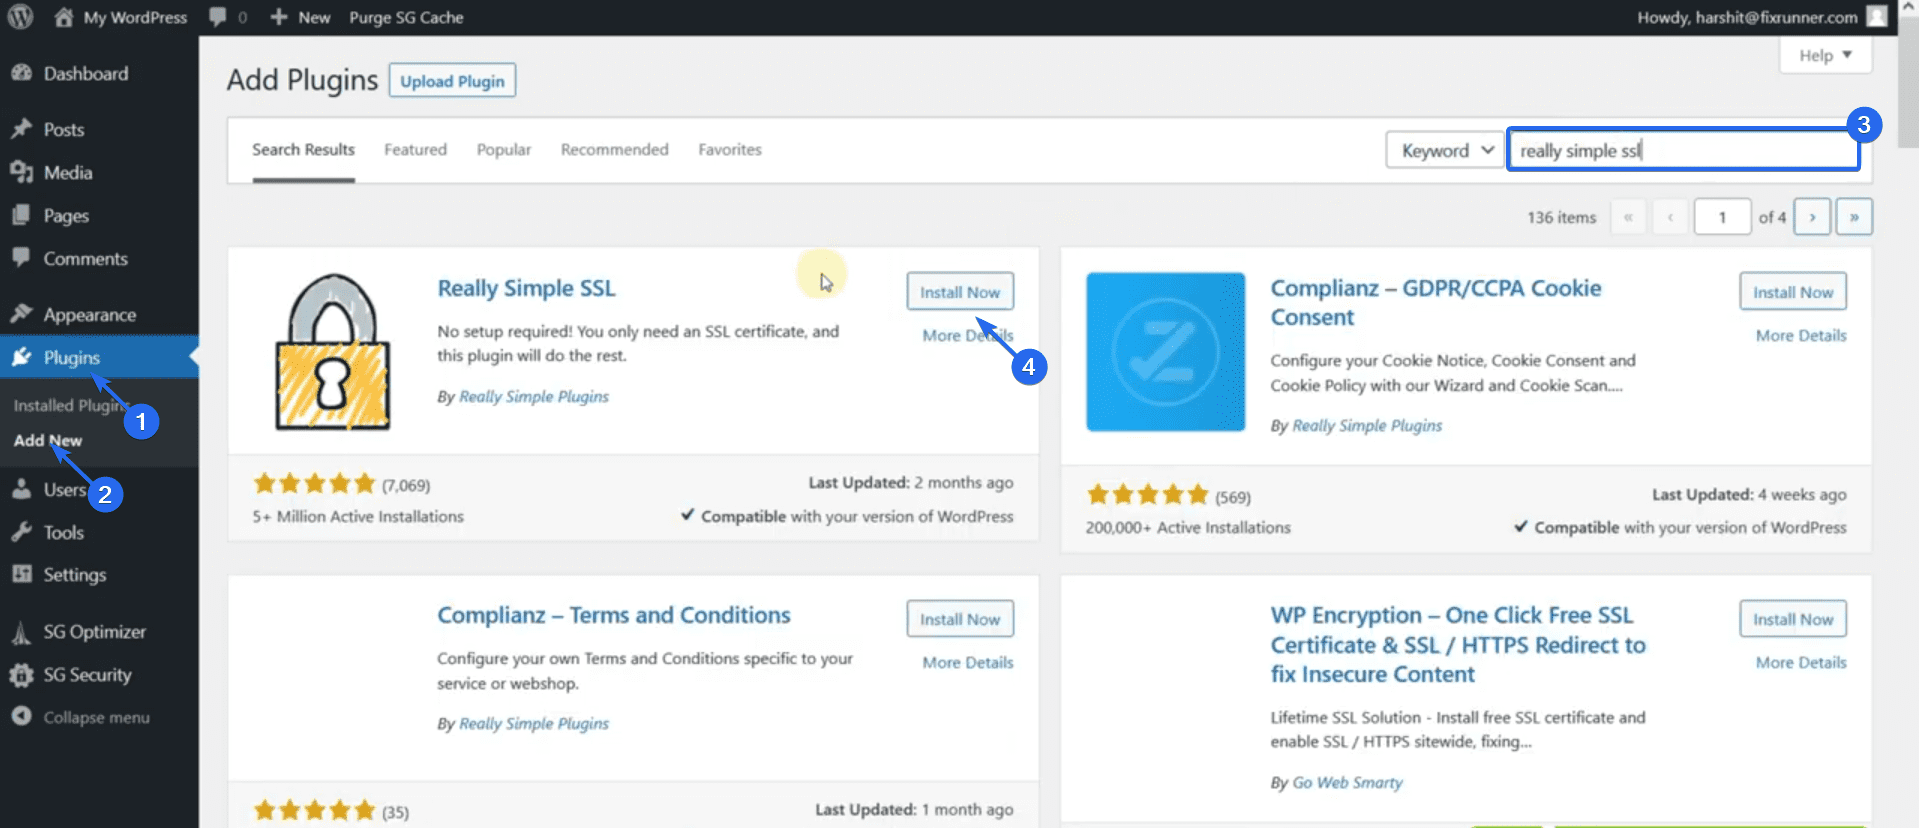This screenshot has width=1919, height=828.
Task: Click the five-star rating of Really Simple SSL
Action: coord(314,484)
